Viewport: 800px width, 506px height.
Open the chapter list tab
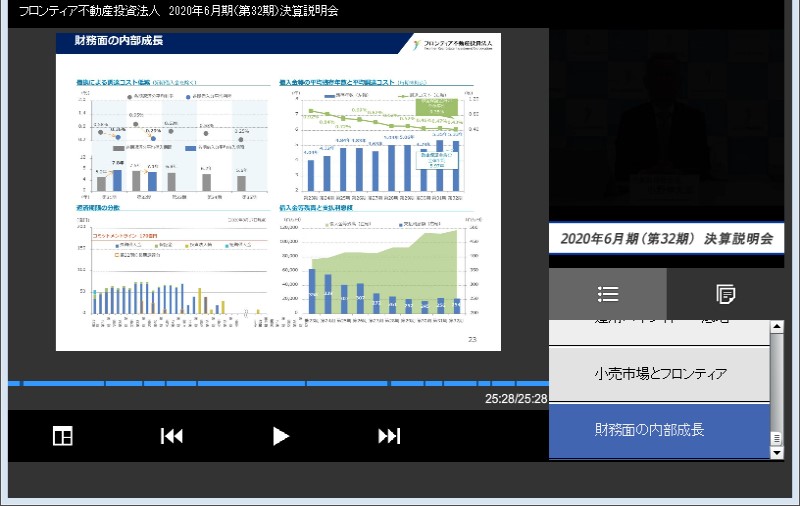[x=608, y=294]
